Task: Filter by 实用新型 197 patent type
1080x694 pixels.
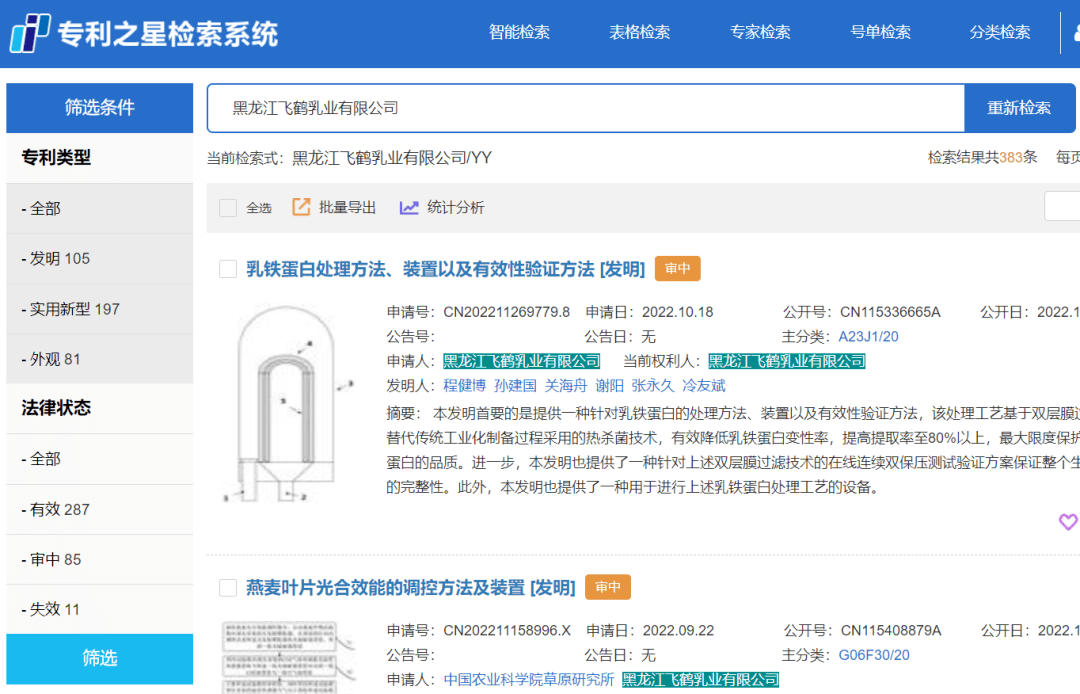Action: pos(75,309)
